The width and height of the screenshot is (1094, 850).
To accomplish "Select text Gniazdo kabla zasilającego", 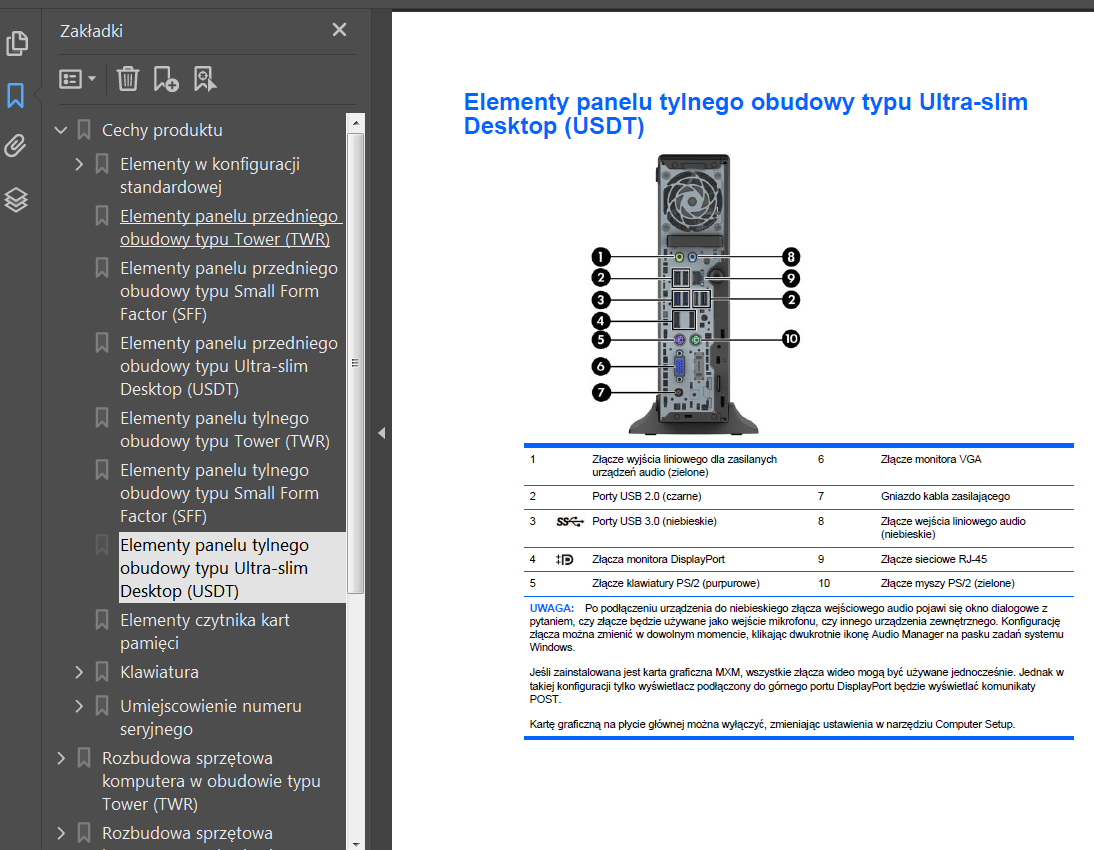I will tap(945, 496).
